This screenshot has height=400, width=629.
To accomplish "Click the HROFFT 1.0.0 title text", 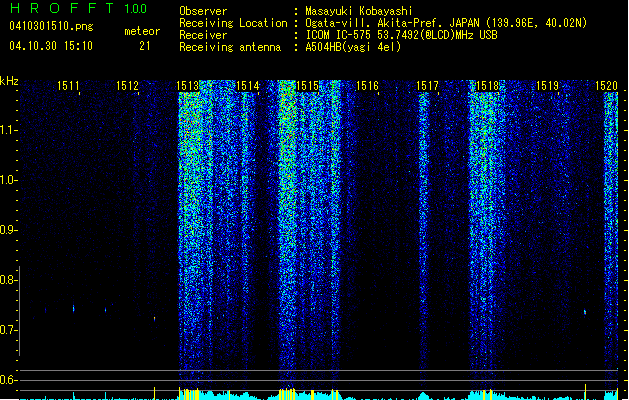I will (79, 8).
